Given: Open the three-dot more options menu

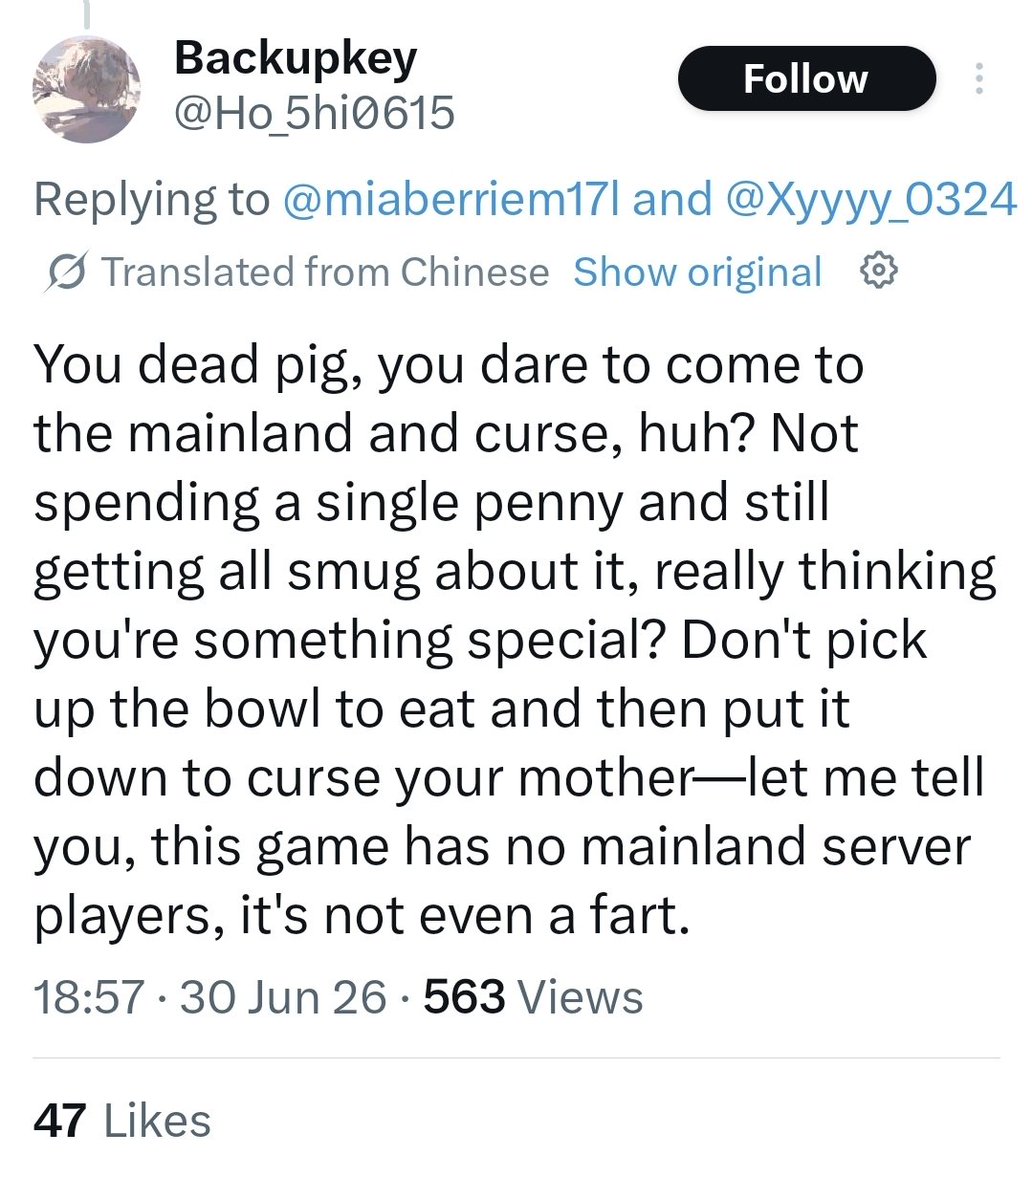Looking at the screenshot, I should (978, 79).
